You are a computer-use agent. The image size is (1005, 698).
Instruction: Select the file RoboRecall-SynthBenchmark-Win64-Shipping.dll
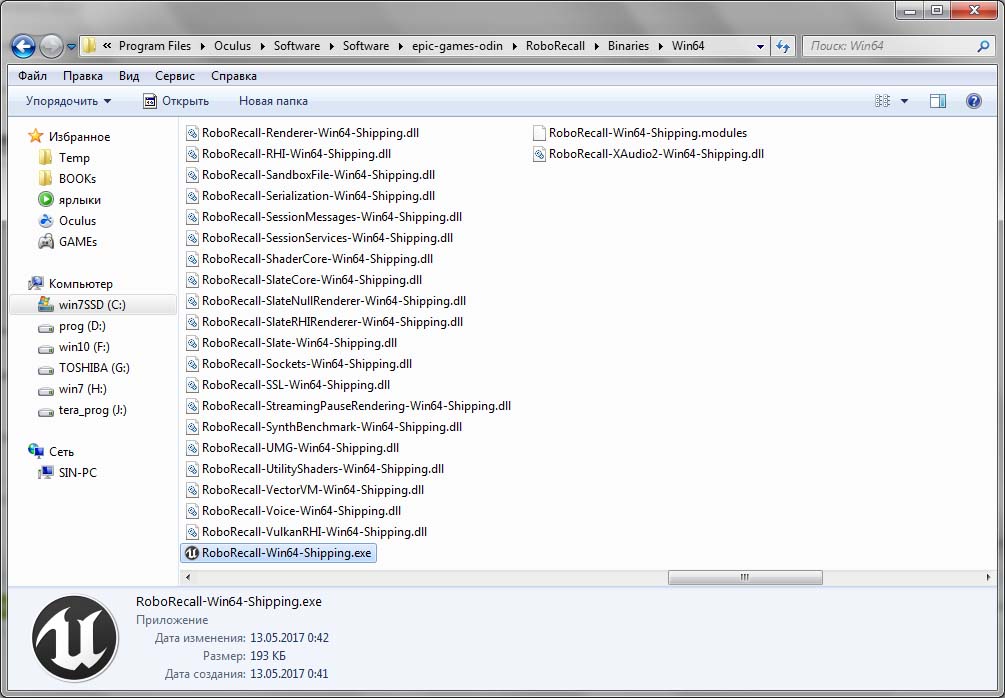(x=324, y=427)
